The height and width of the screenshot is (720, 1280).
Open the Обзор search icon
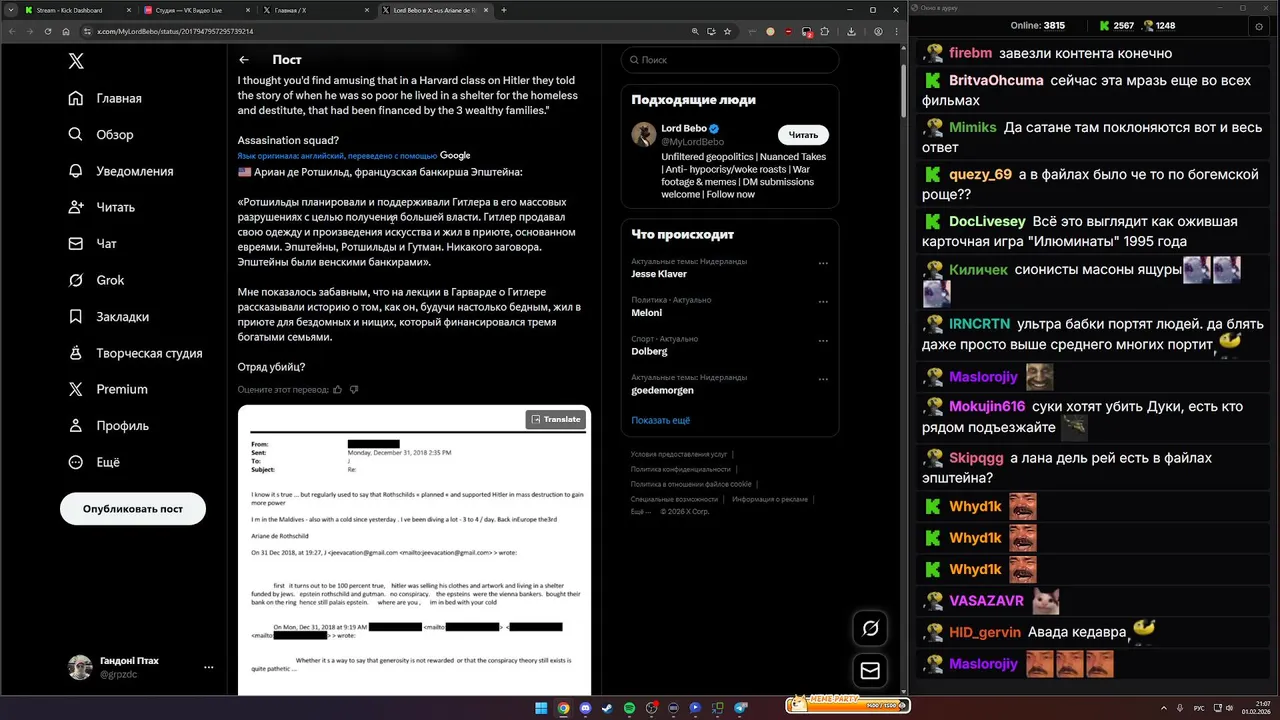pos(76,134)
